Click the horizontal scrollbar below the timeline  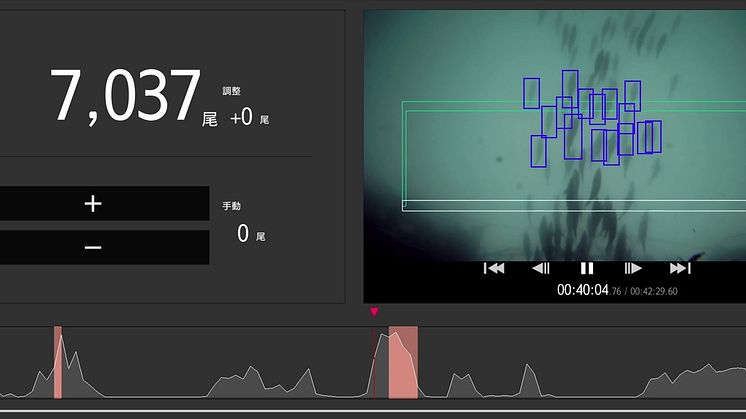click(x=373, y=412)
